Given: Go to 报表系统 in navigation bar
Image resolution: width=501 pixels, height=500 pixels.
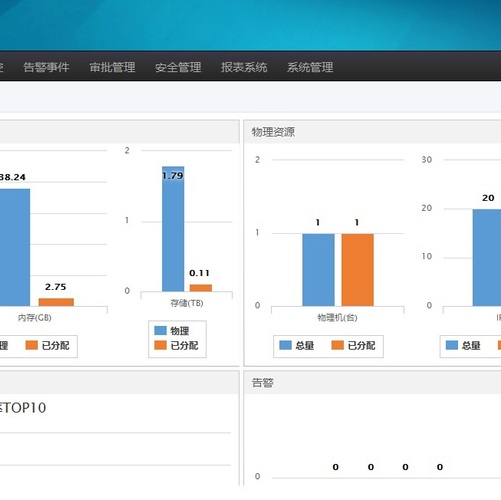Looking at the screenshot, I should (244, 67).
